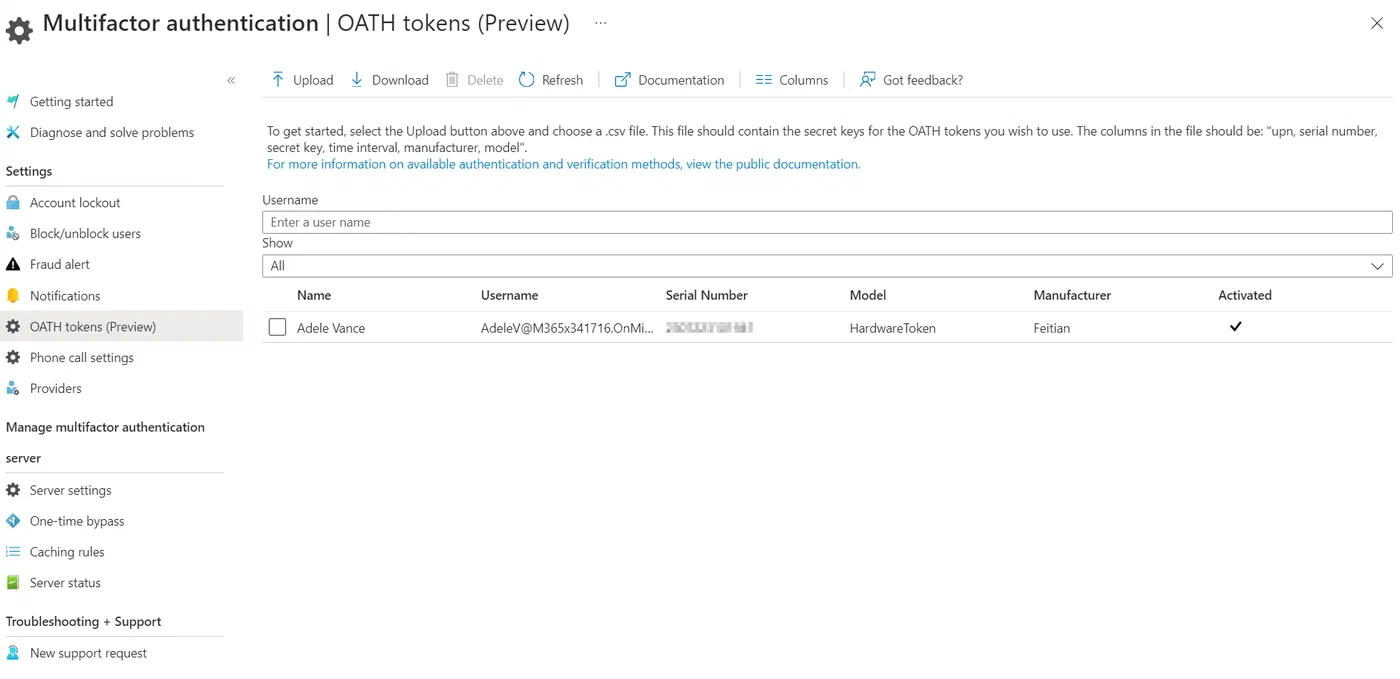1400x679 pixels.
Task: Click the Upload arrow icon
Action: click(278, 79)
